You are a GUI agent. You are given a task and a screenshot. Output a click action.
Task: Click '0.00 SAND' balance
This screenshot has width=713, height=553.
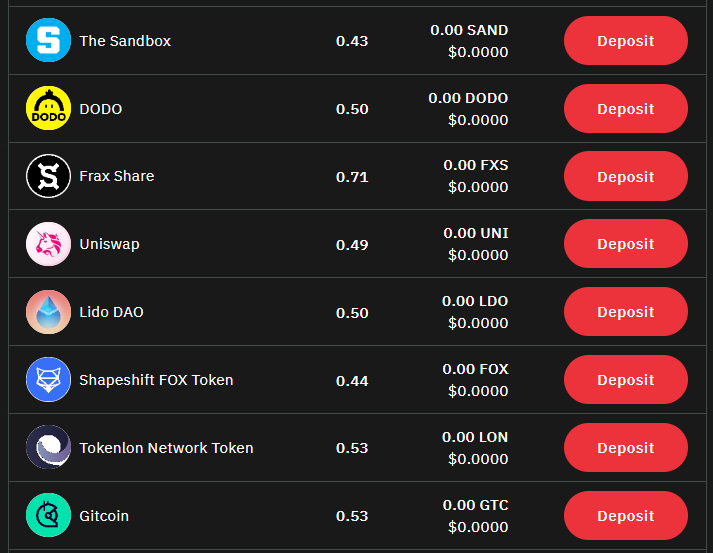click(x=469, y=30)
